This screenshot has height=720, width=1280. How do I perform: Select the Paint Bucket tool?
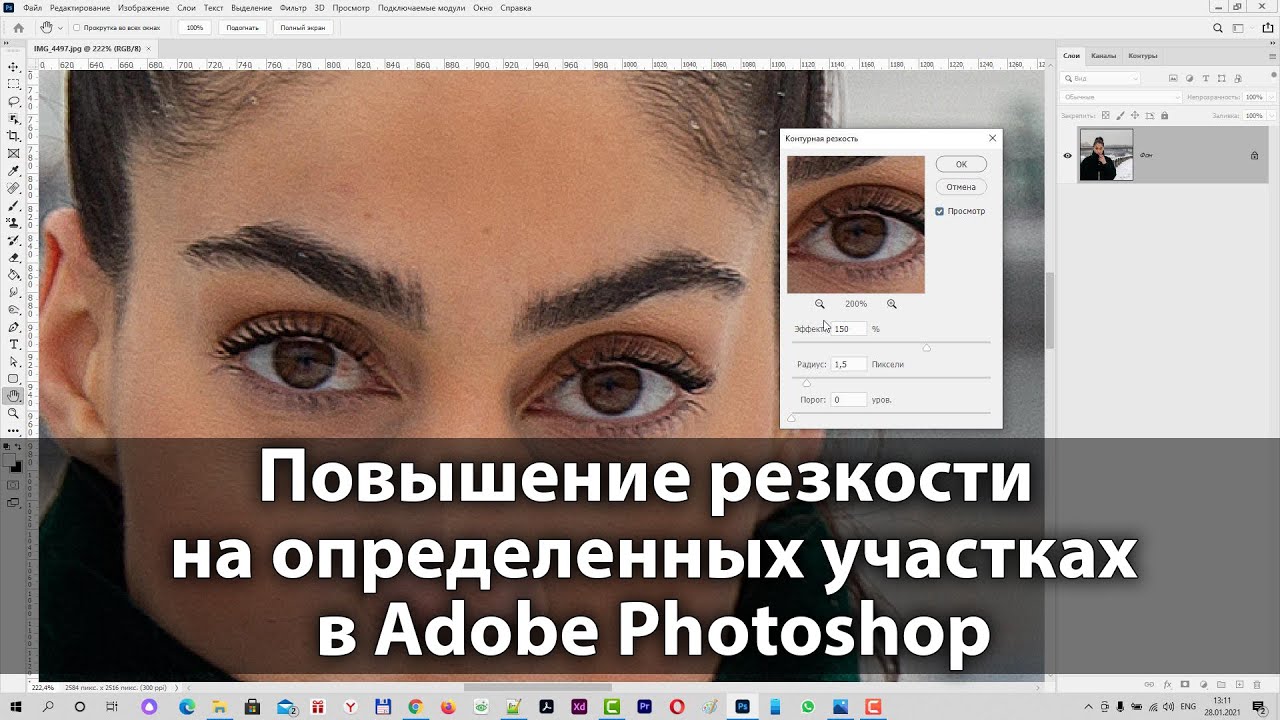click(13, 274)
